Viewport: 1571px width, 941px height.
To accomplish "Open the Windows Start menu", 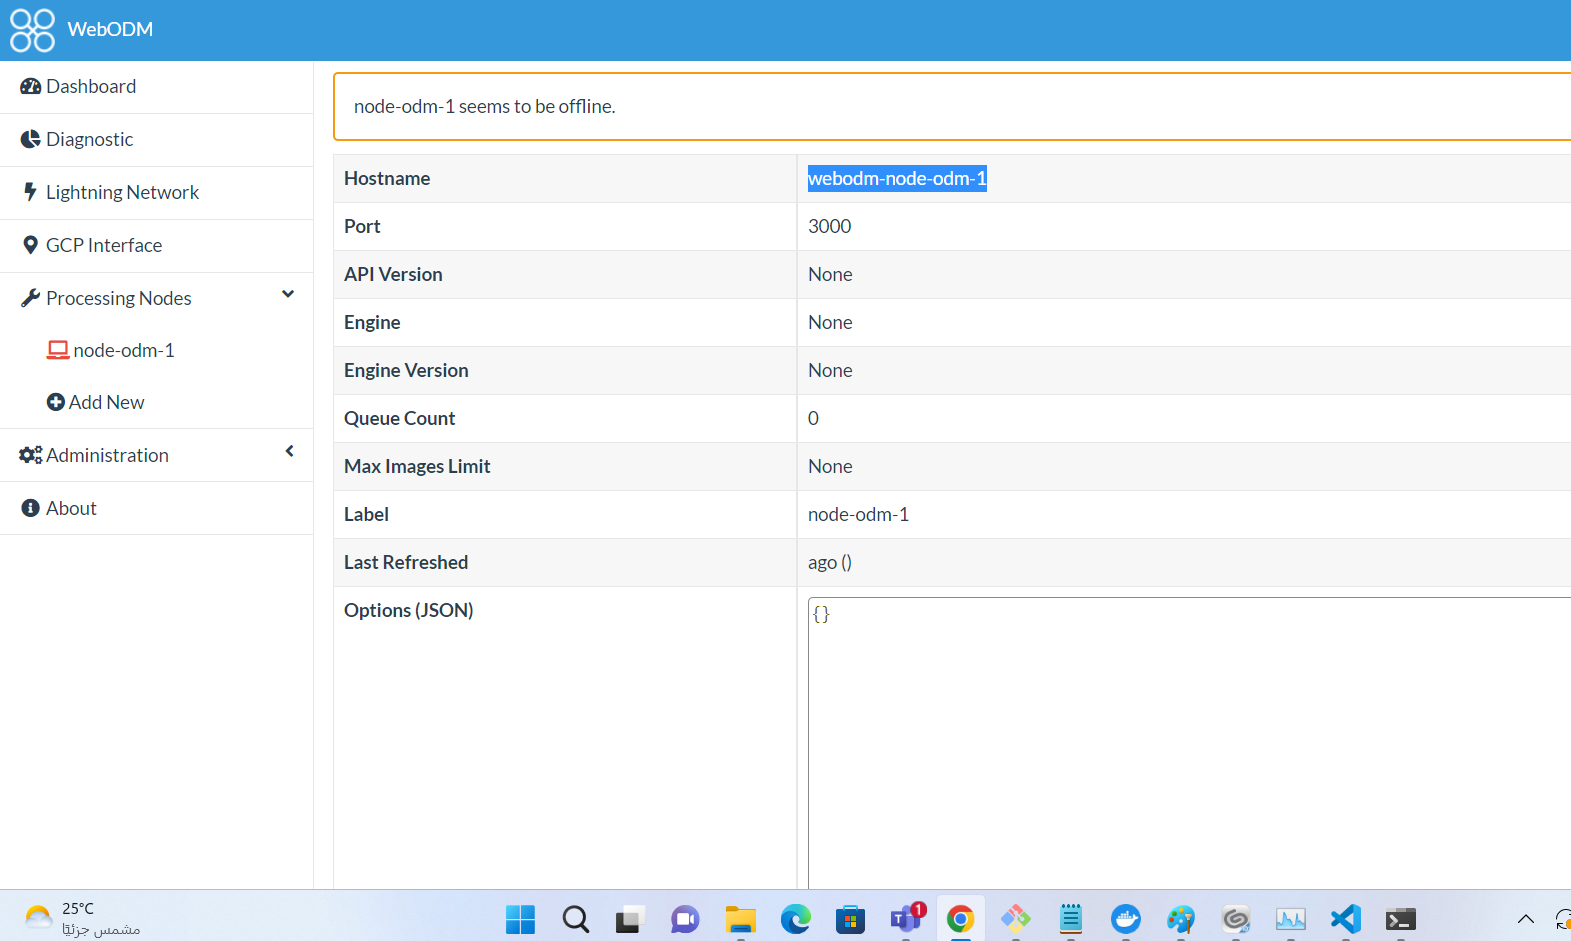I will (x=520, y=919).
